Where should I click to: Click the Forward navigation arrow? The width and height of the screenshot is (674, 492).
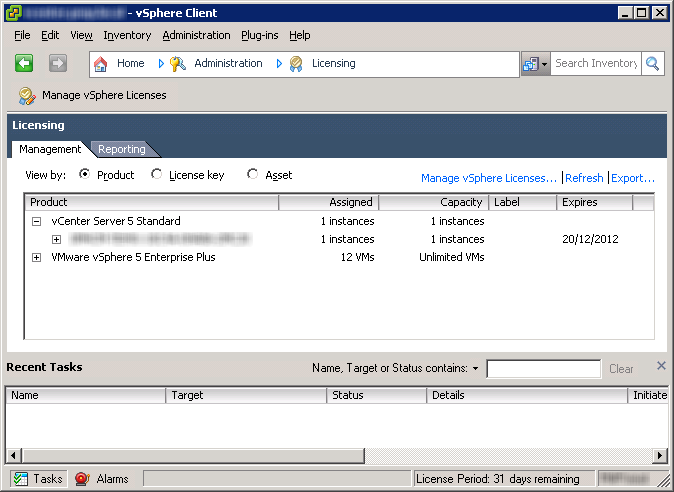tap(57, 63)
